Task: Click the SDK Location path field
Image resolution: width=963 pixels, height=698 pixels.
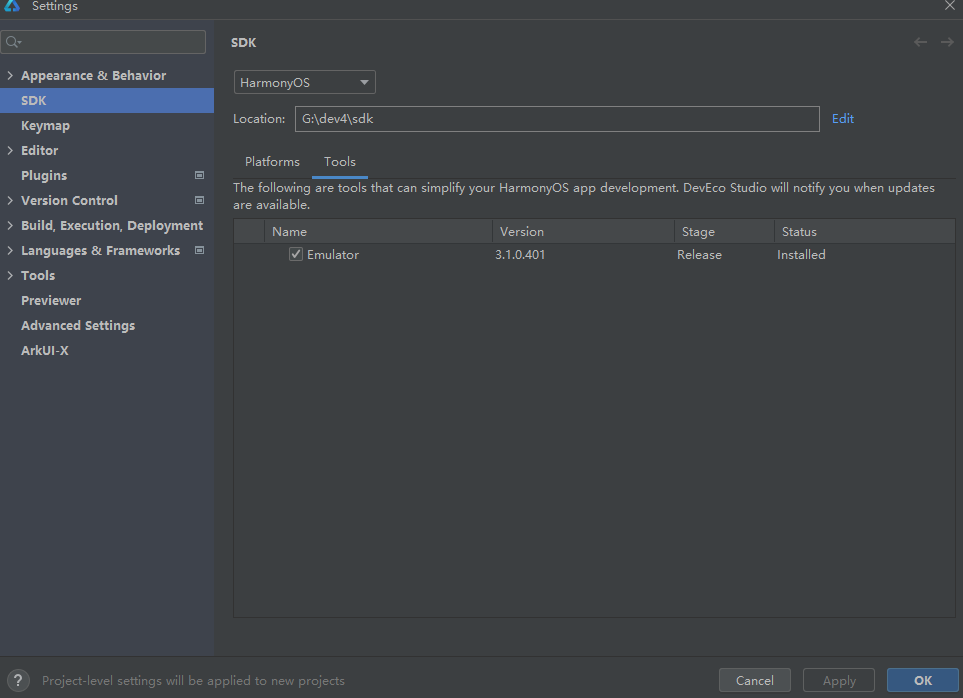Action: click(x=557, y=118)
